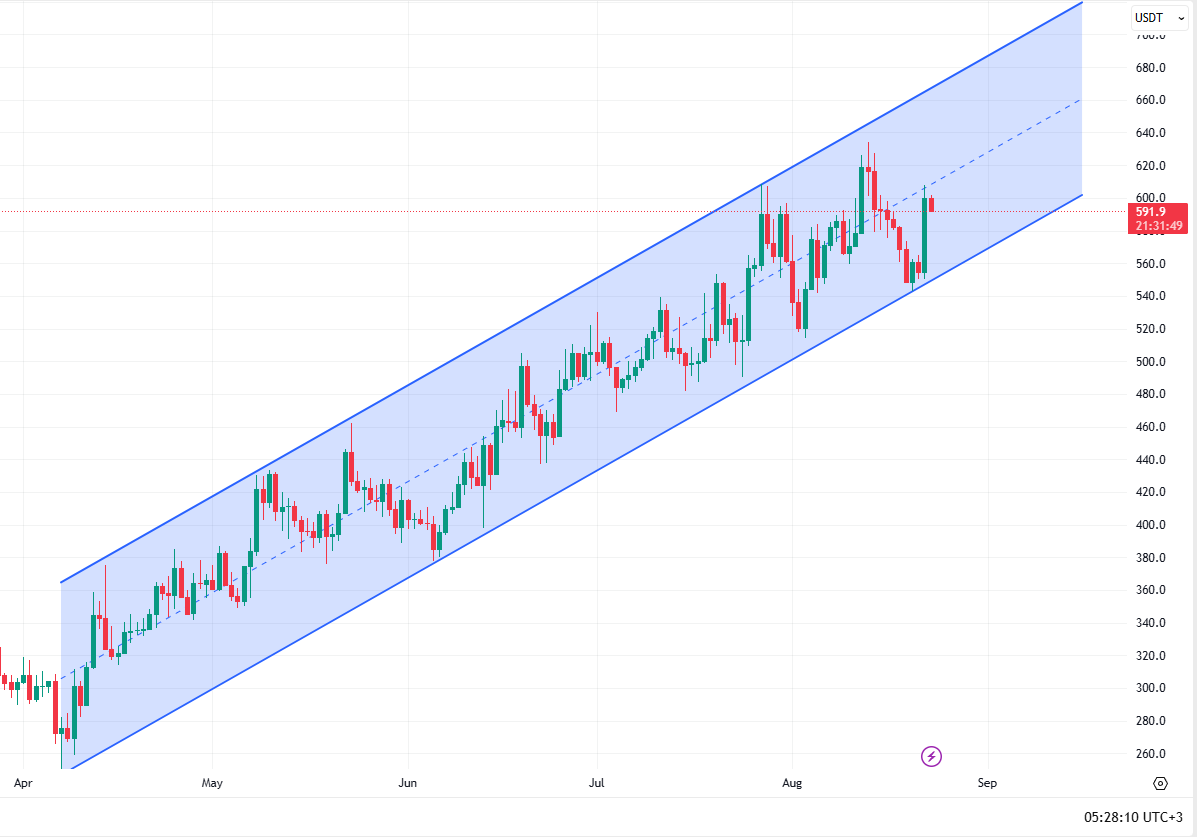
Task: Click the 260.0 level on price scale
Action: pyautogui.click(x=1151, y=754)
